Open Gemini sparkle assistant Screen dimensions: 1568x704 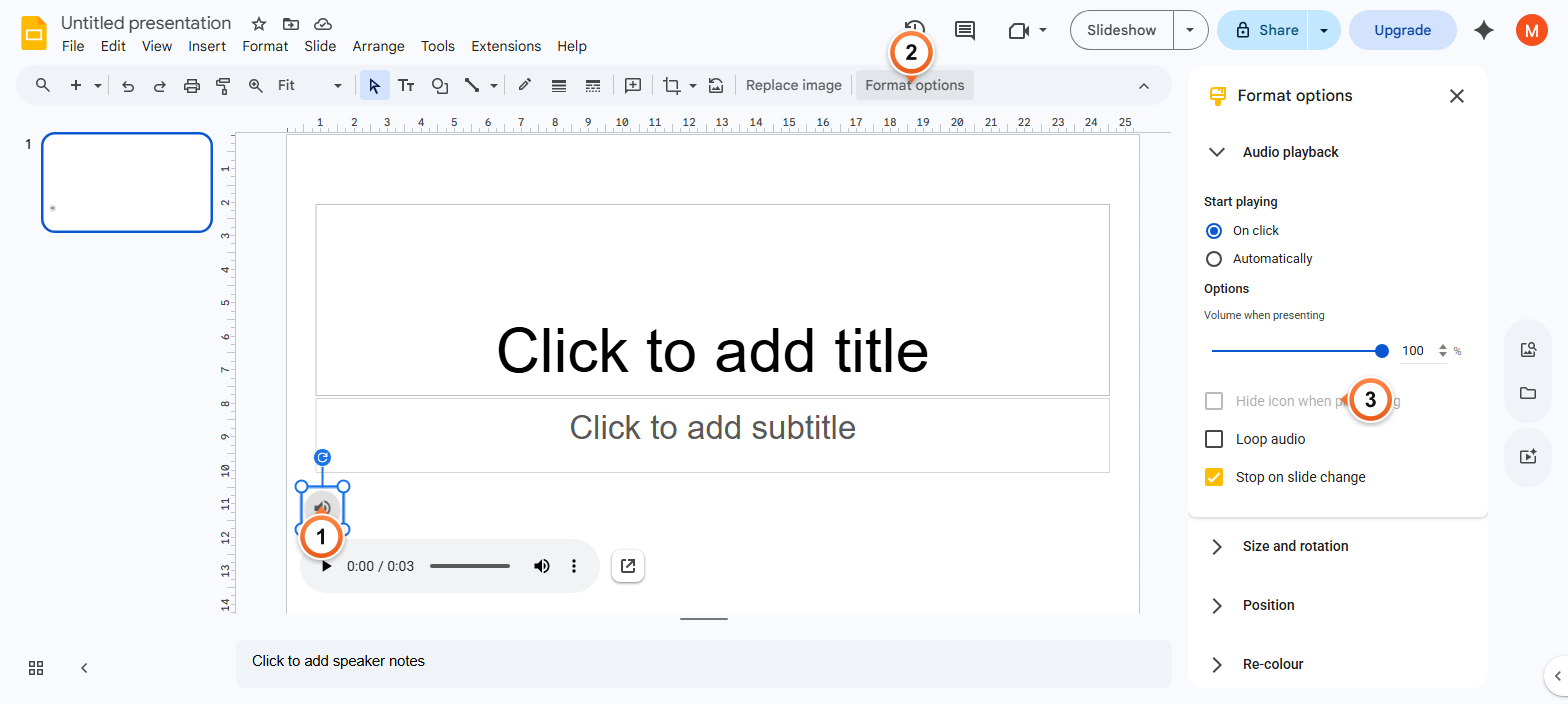(1484, 30)
